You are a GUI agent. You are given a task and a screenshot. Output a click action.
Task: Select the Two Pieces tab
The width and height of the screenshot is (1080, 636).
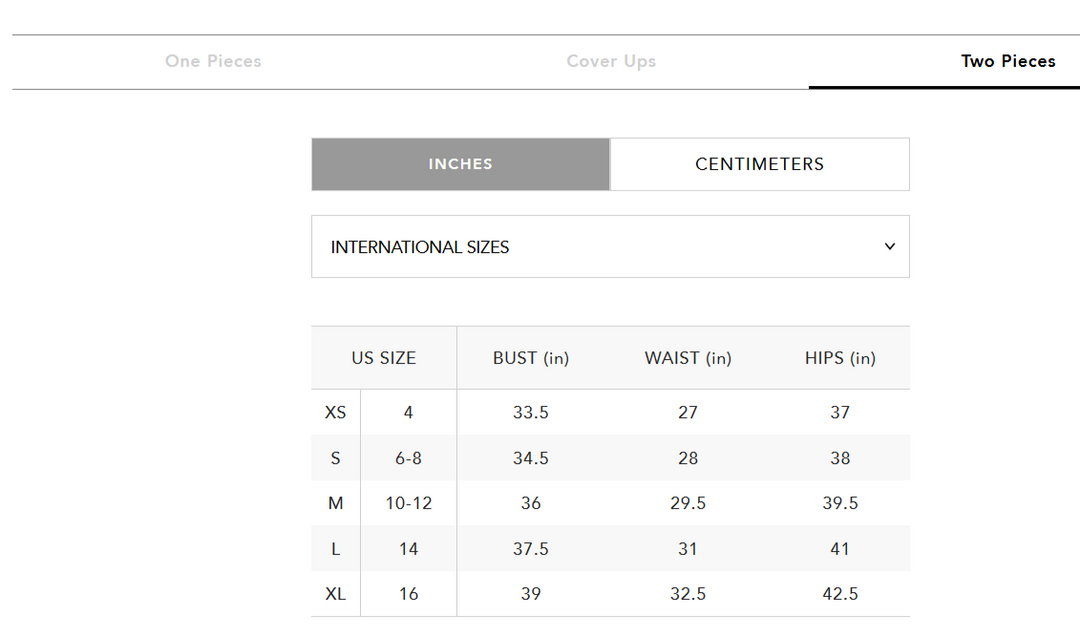coord(1008,61)
